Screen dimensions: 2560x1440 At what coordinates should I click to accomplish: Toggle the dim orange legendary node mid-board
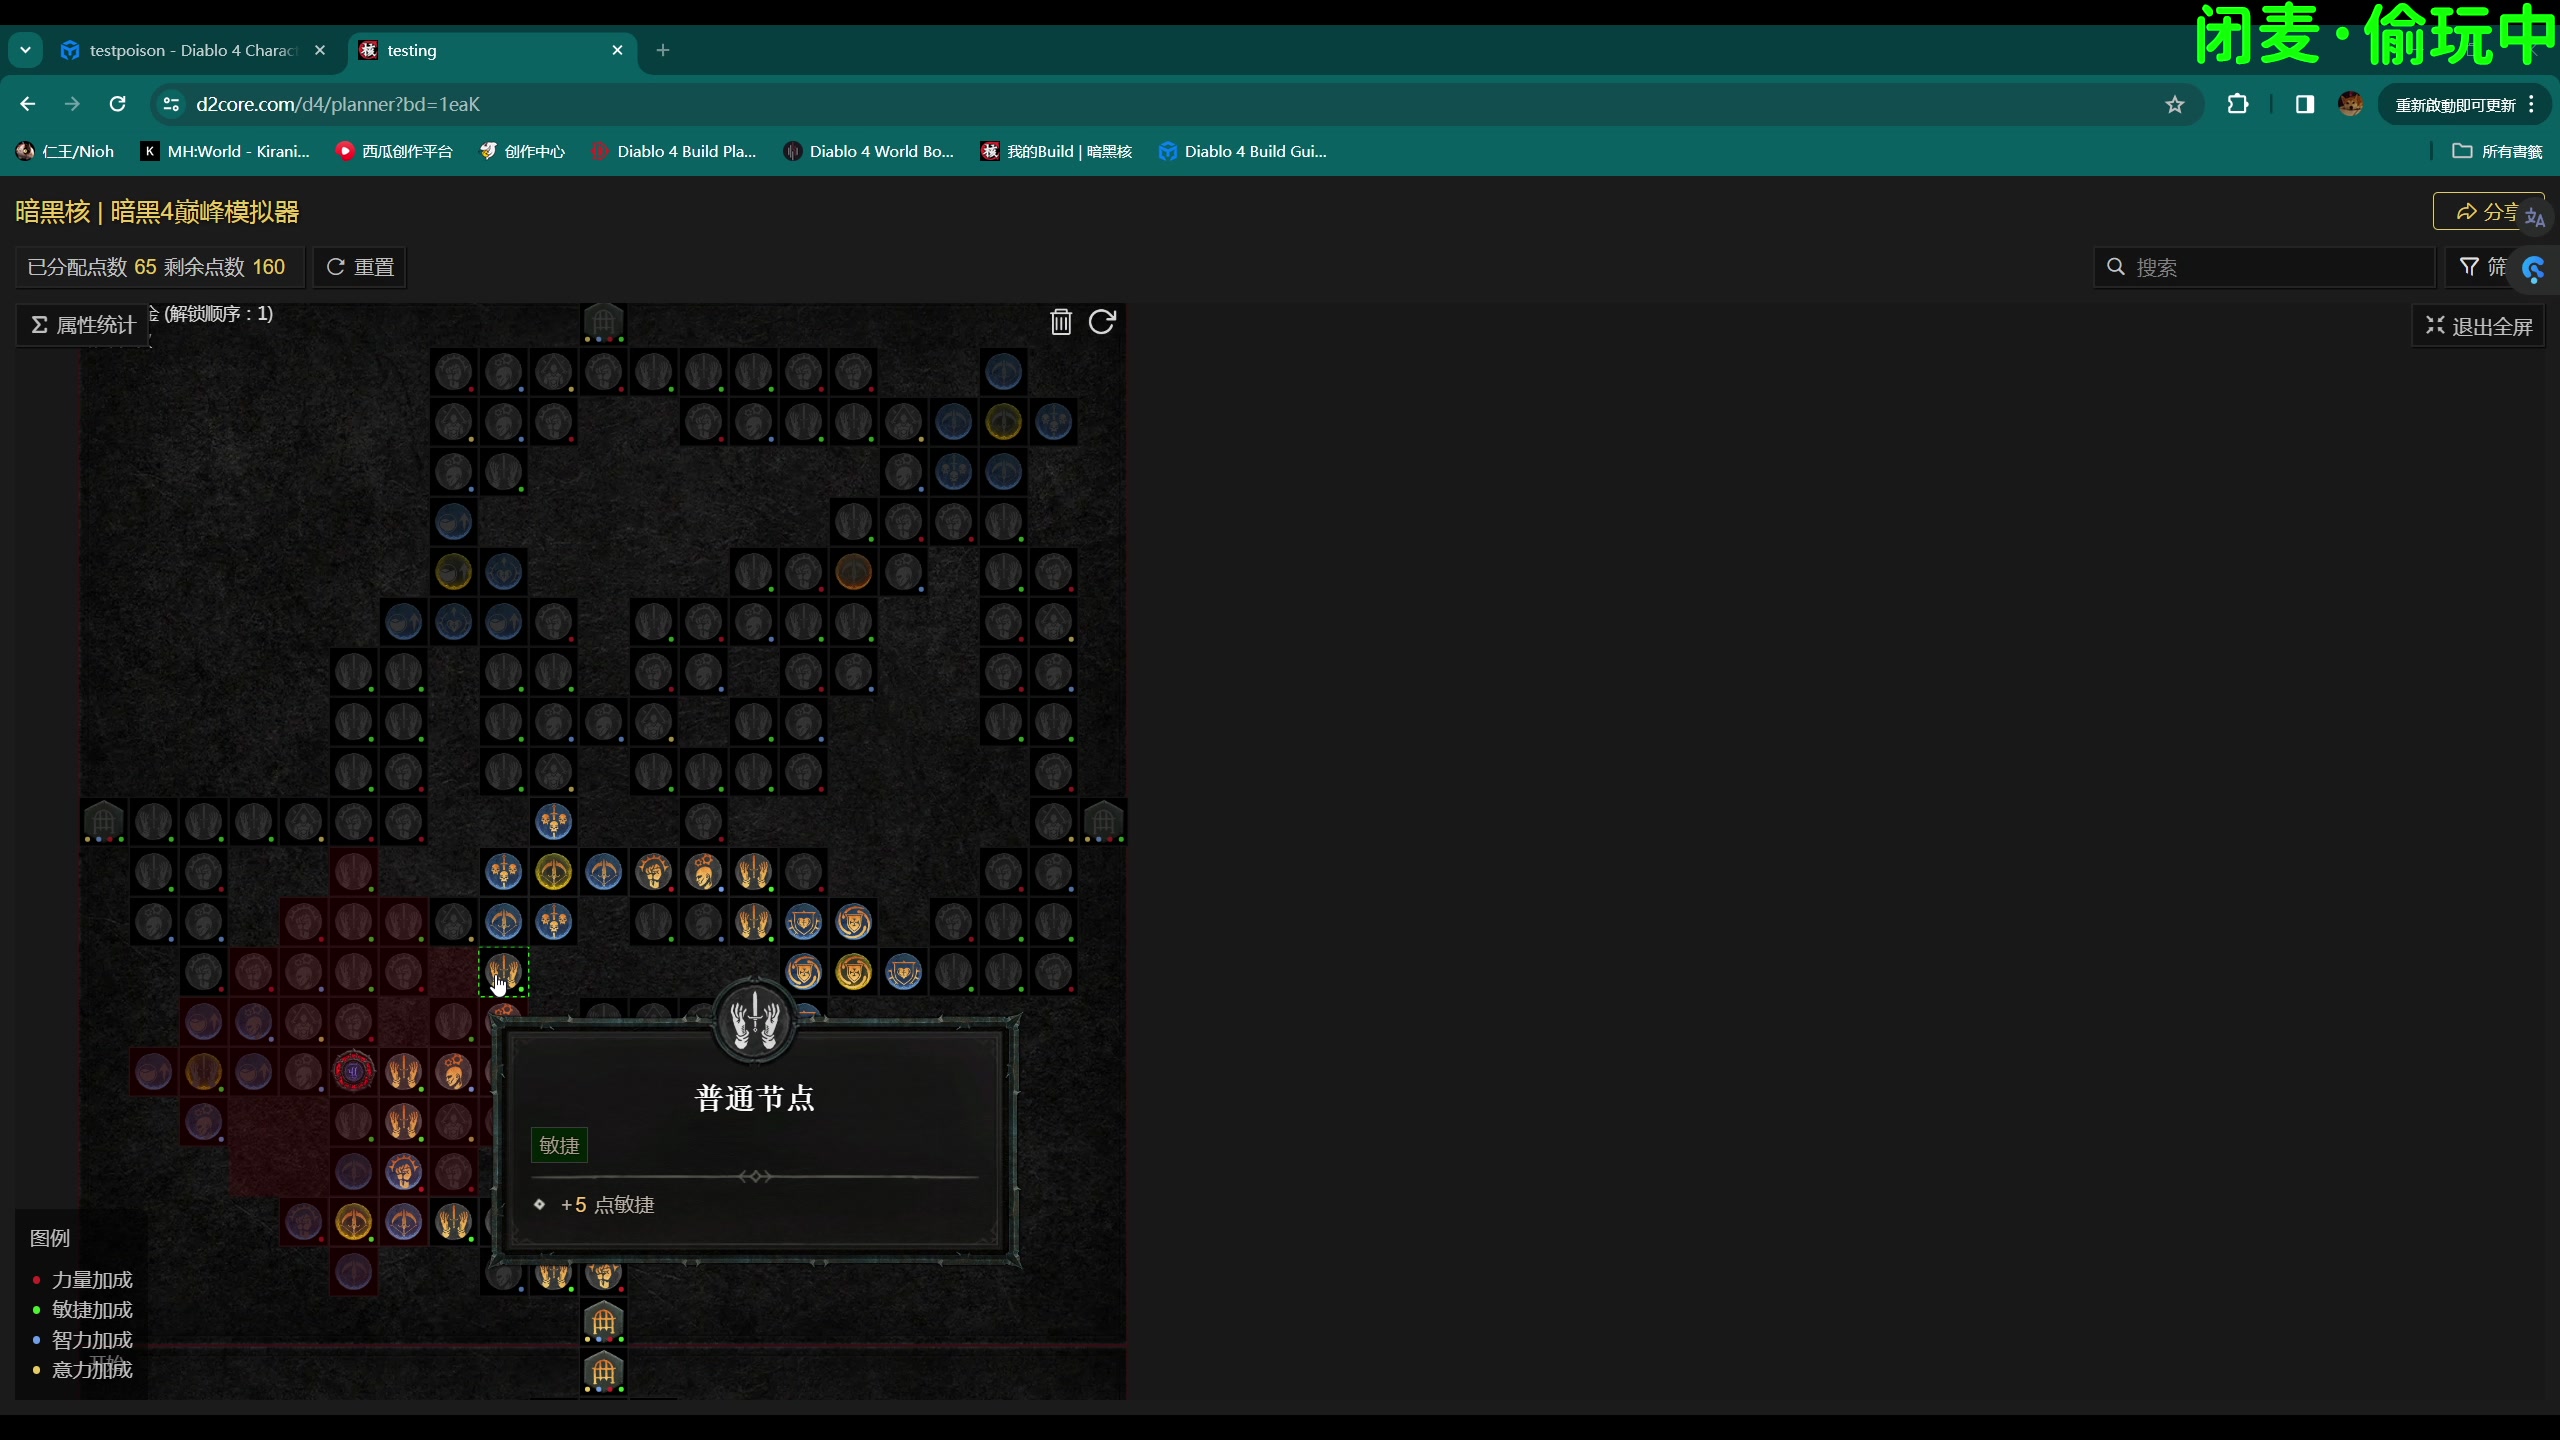tap(853, 572)
